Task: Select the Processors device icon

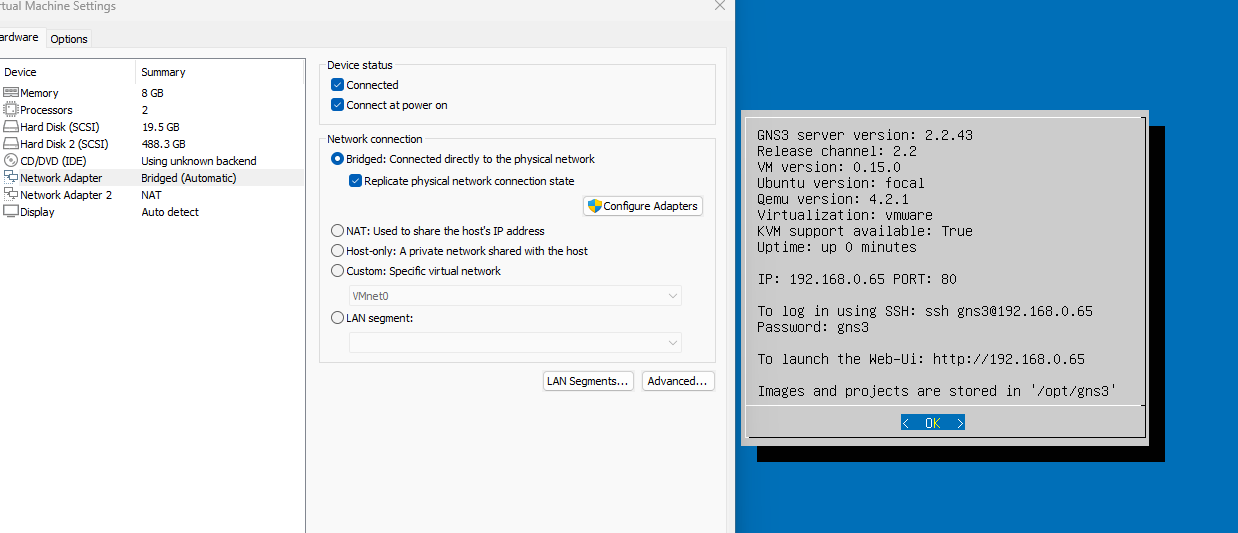Action: coord(11,110)
